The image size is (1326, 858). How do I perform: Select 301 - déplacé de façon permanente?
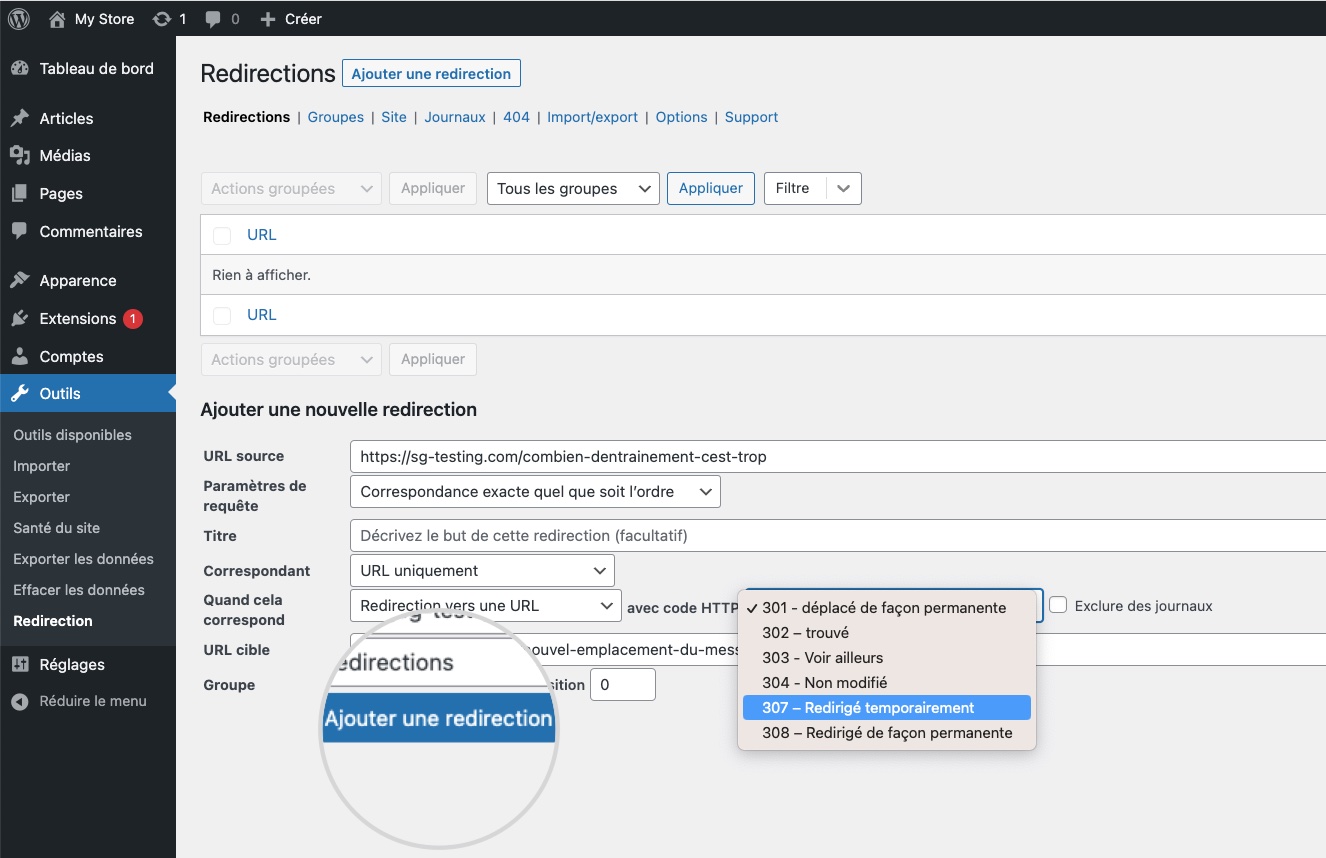pos(887,608)
